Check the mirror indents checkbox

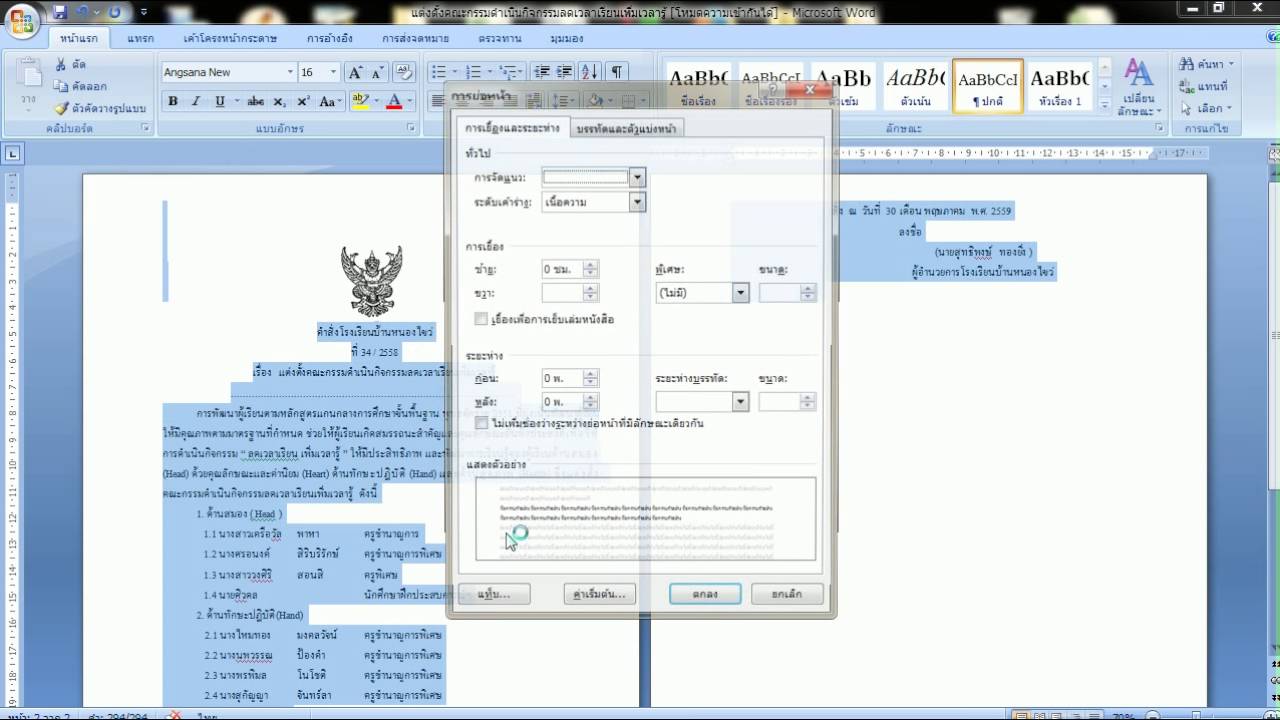point(482,319)
